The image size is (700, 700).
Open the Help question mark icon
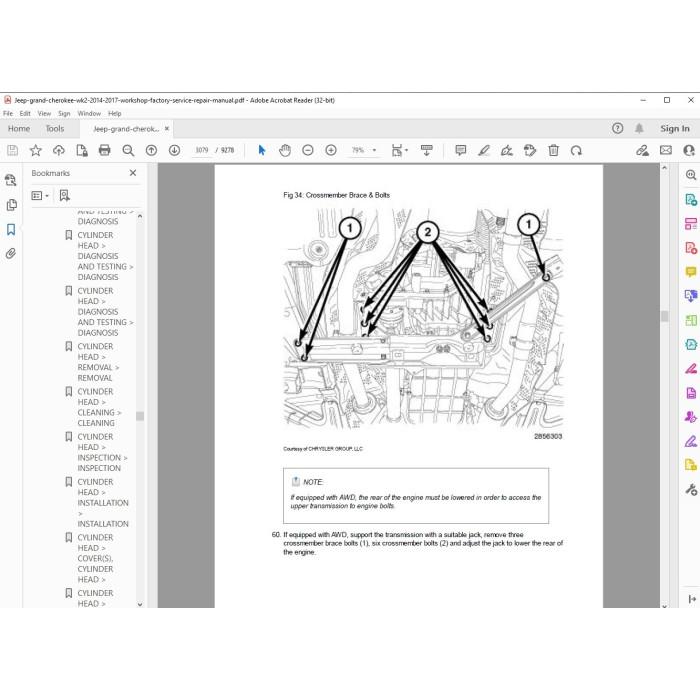point(617,129)
